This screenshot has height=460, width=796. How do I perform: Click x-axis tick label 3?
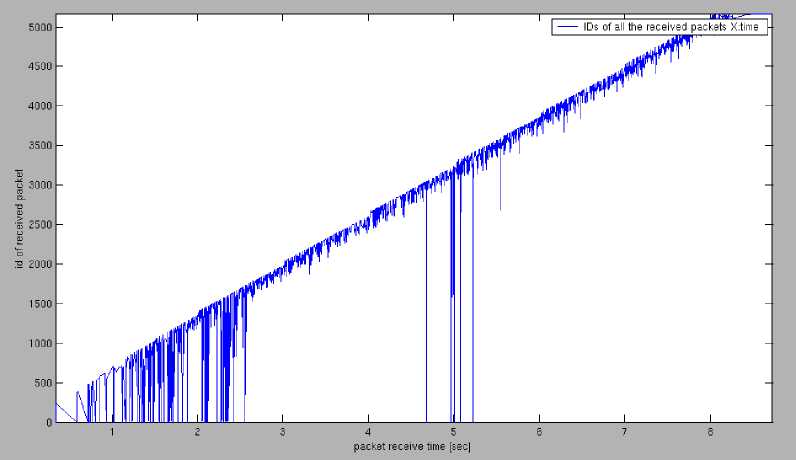point(283,432)
